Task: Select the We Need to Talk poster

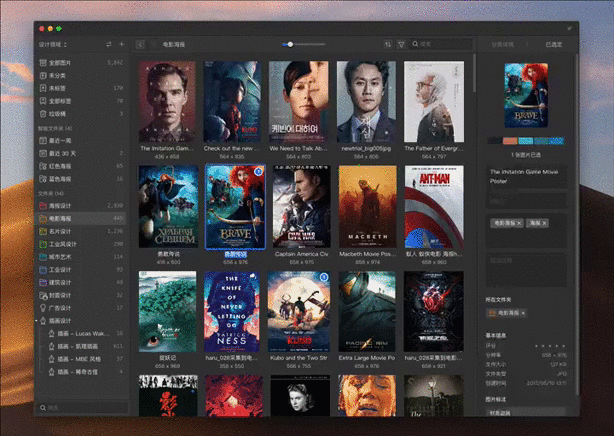Action: [x=298, y=102]
